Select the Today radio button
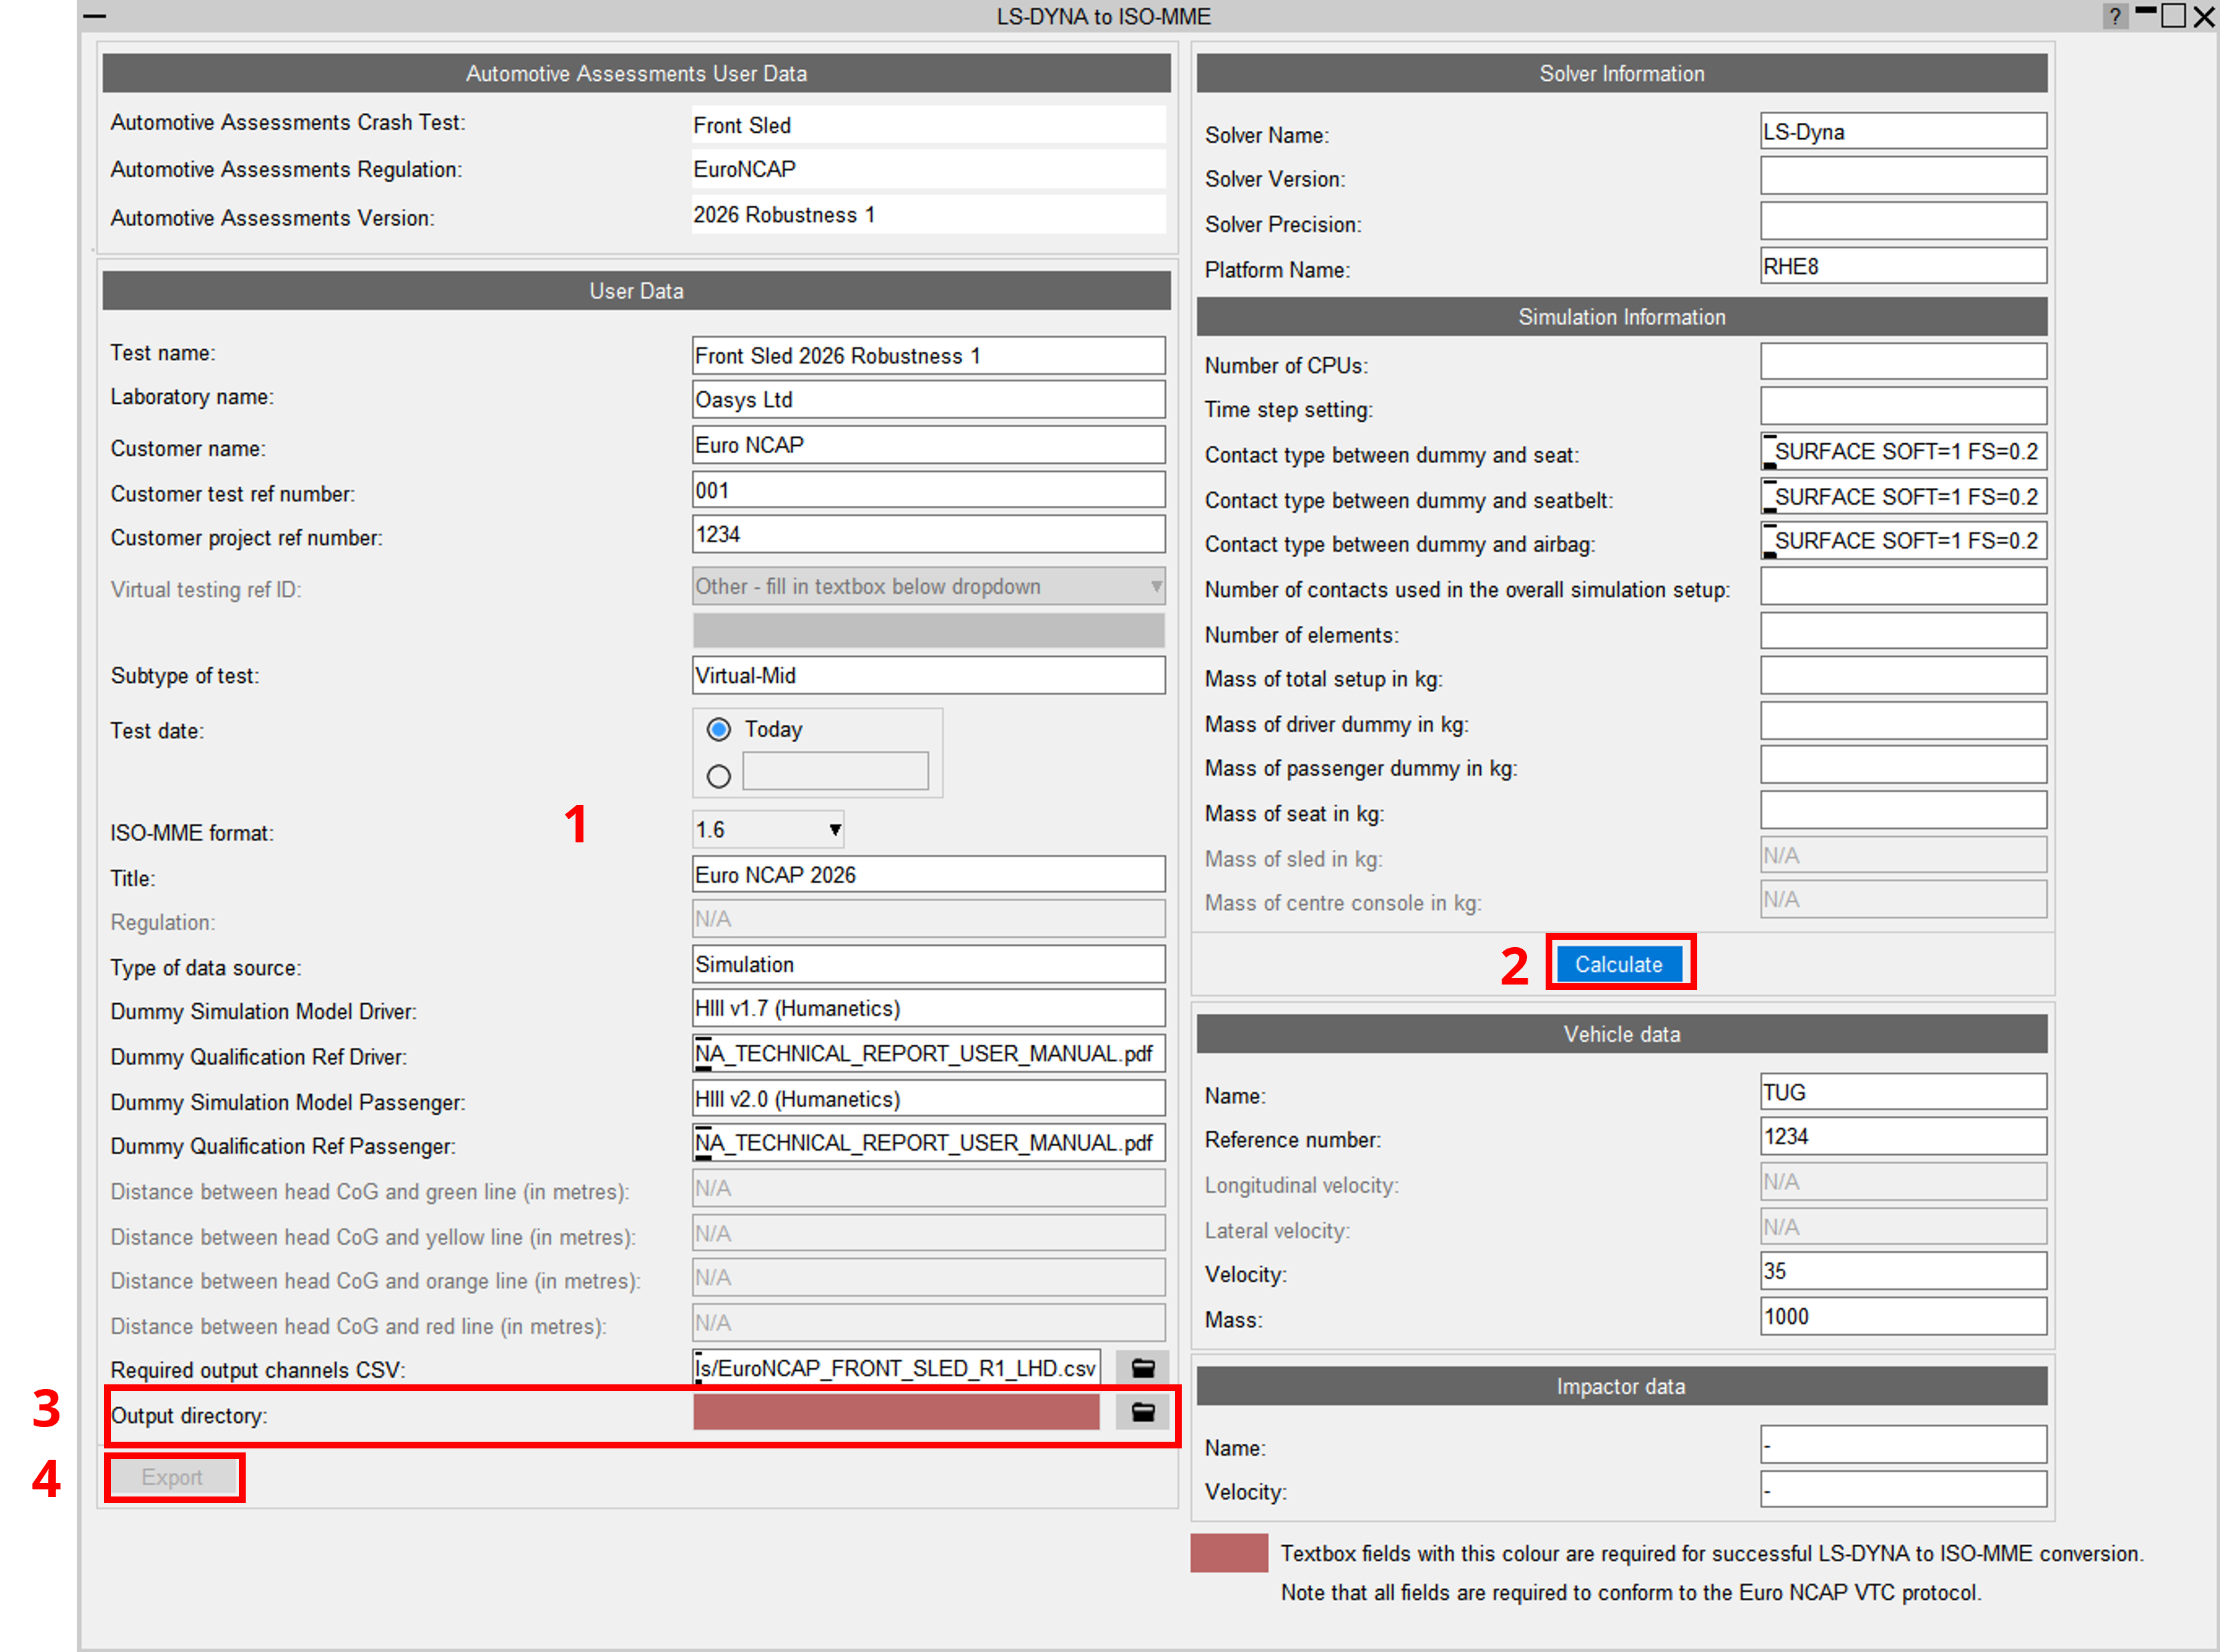The image size is (2220, 1652). click(x=718, y=729)
